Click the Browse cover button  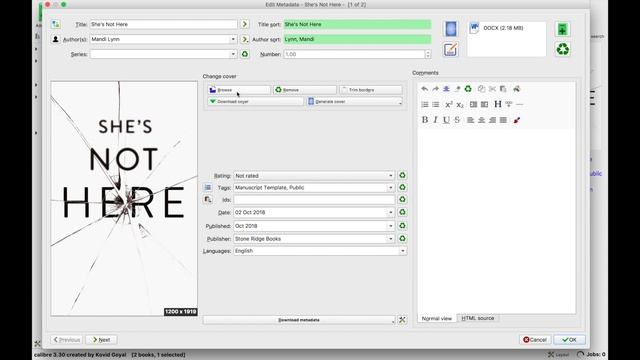[x=238, y=90]
